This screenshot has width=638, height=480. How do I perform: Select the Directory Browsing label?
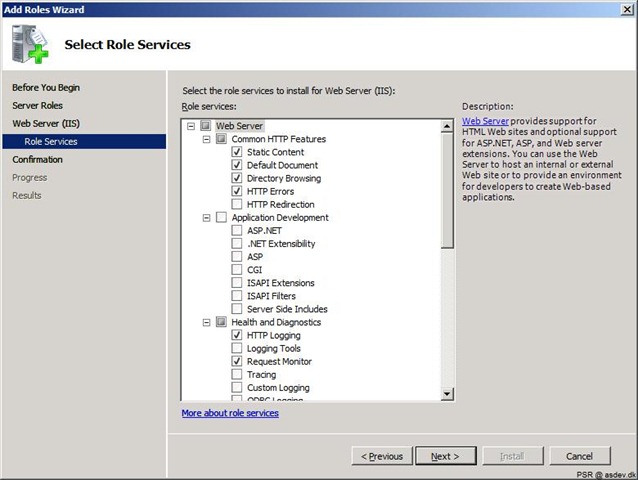point(284,178)
